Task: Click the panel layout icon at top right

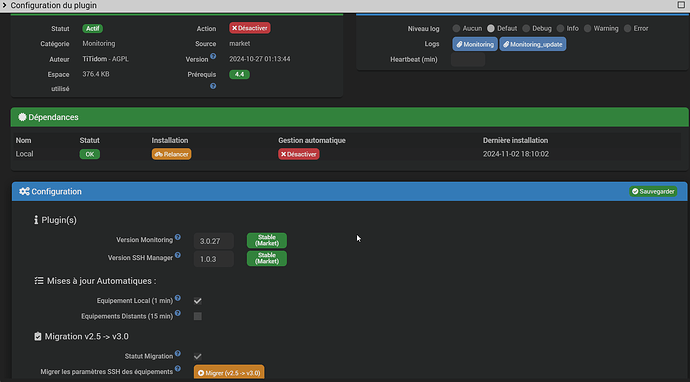Action: (681, 5)
